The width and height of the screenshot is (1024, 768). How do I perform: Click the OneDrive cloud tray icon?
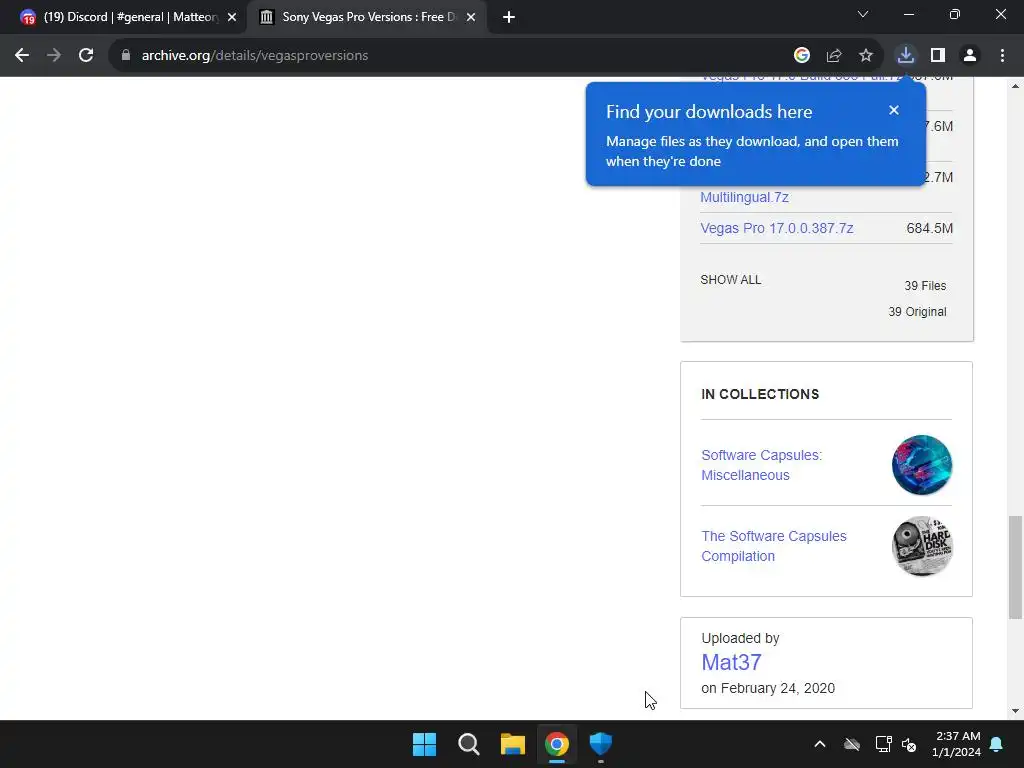[852, 744]
